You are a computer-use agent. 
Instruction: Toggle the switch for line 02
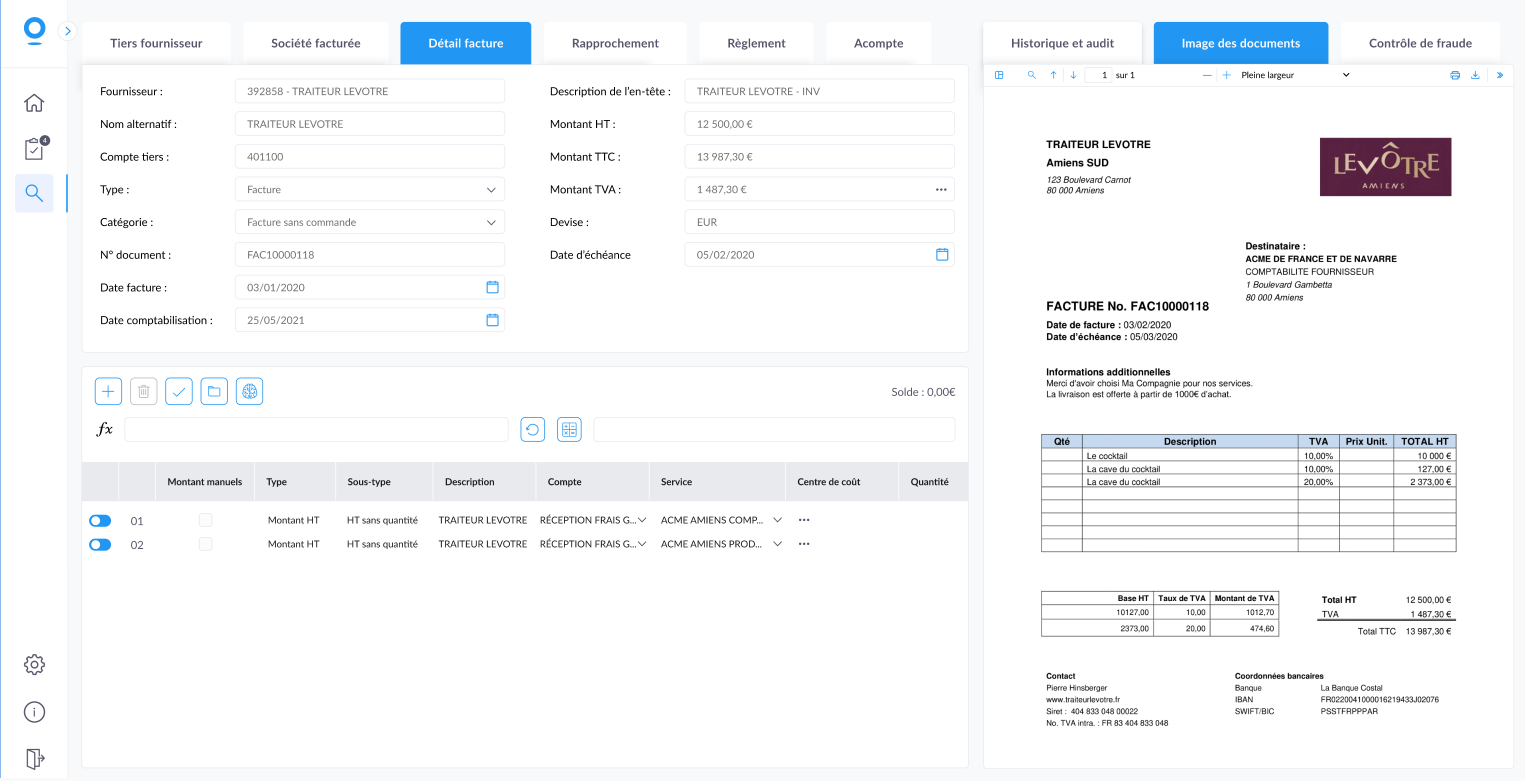100,545
